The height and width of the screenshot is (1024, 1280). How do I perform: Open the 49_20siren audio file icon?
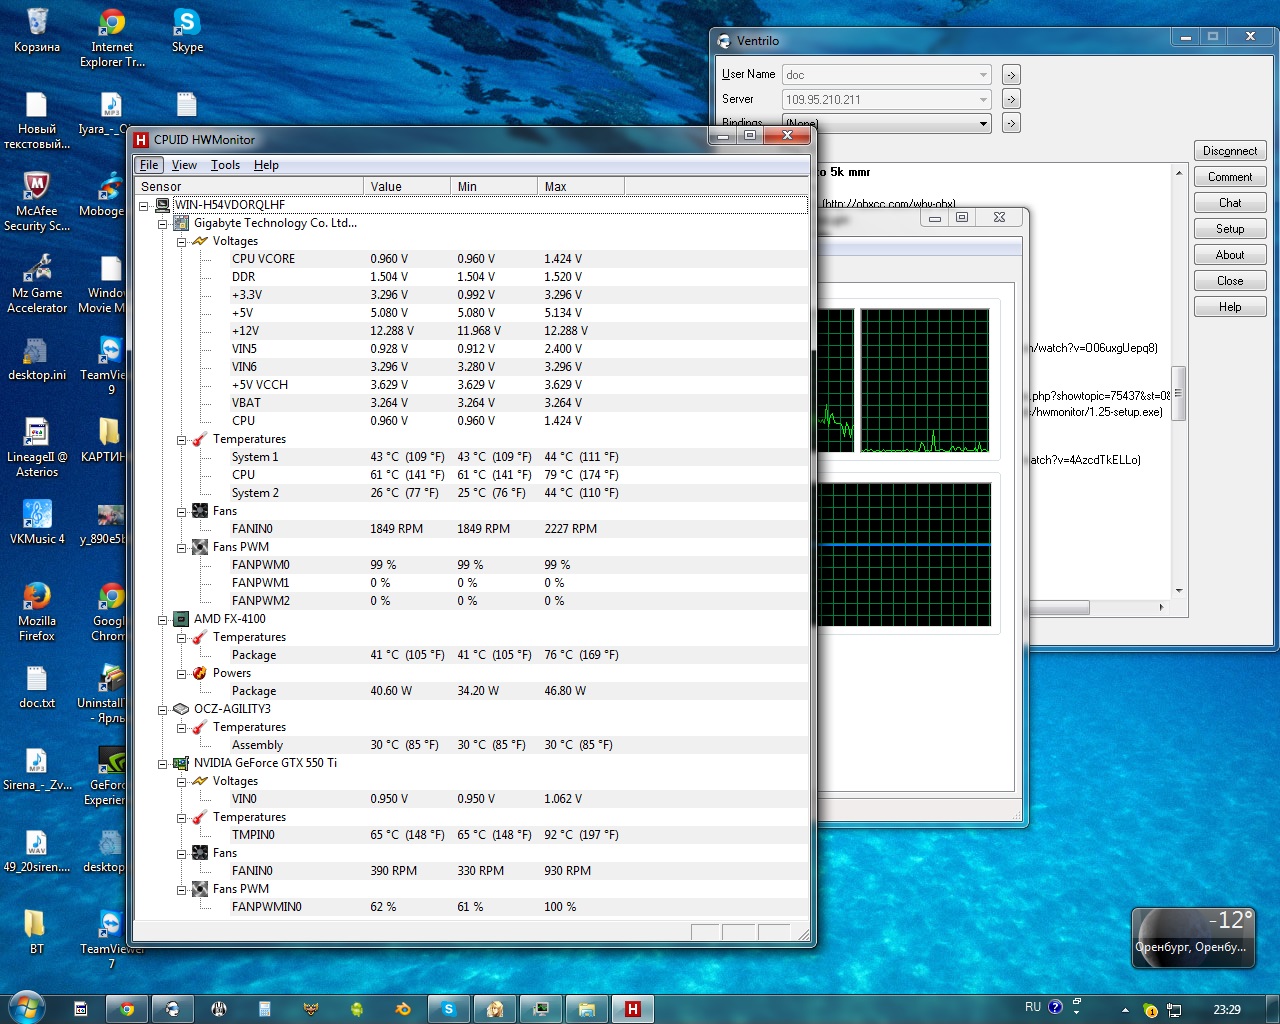37,850
